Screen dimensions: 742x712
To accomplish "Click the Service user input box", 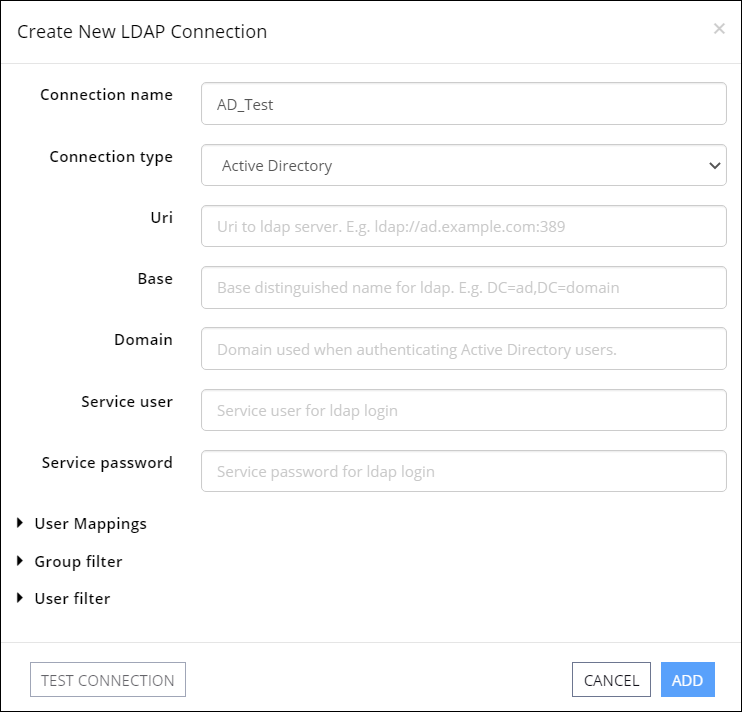I will (x=463, y=410).
